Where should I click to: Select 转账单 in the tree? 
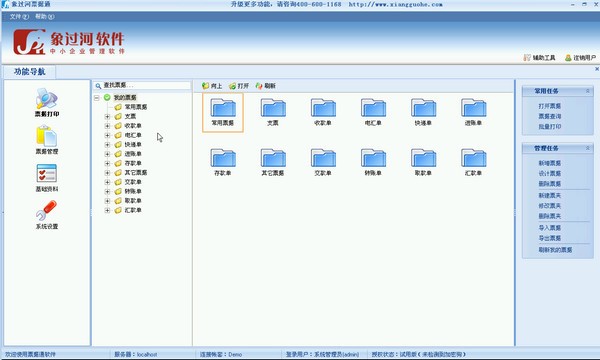133,191
